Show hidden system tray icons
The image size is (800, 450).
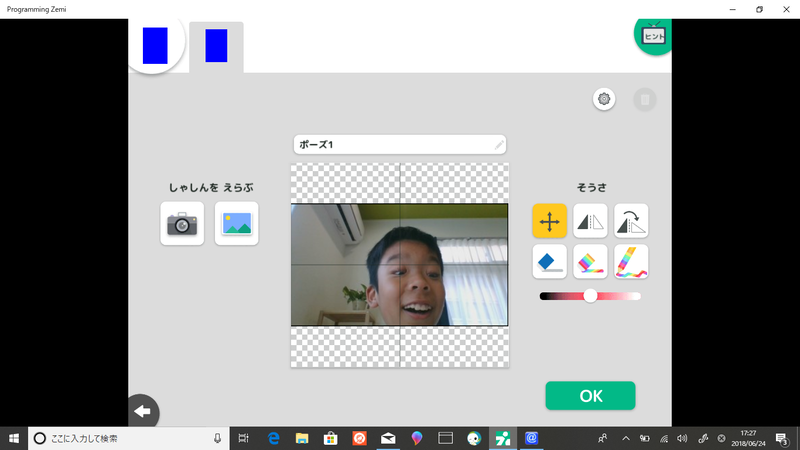coord(626,438)
